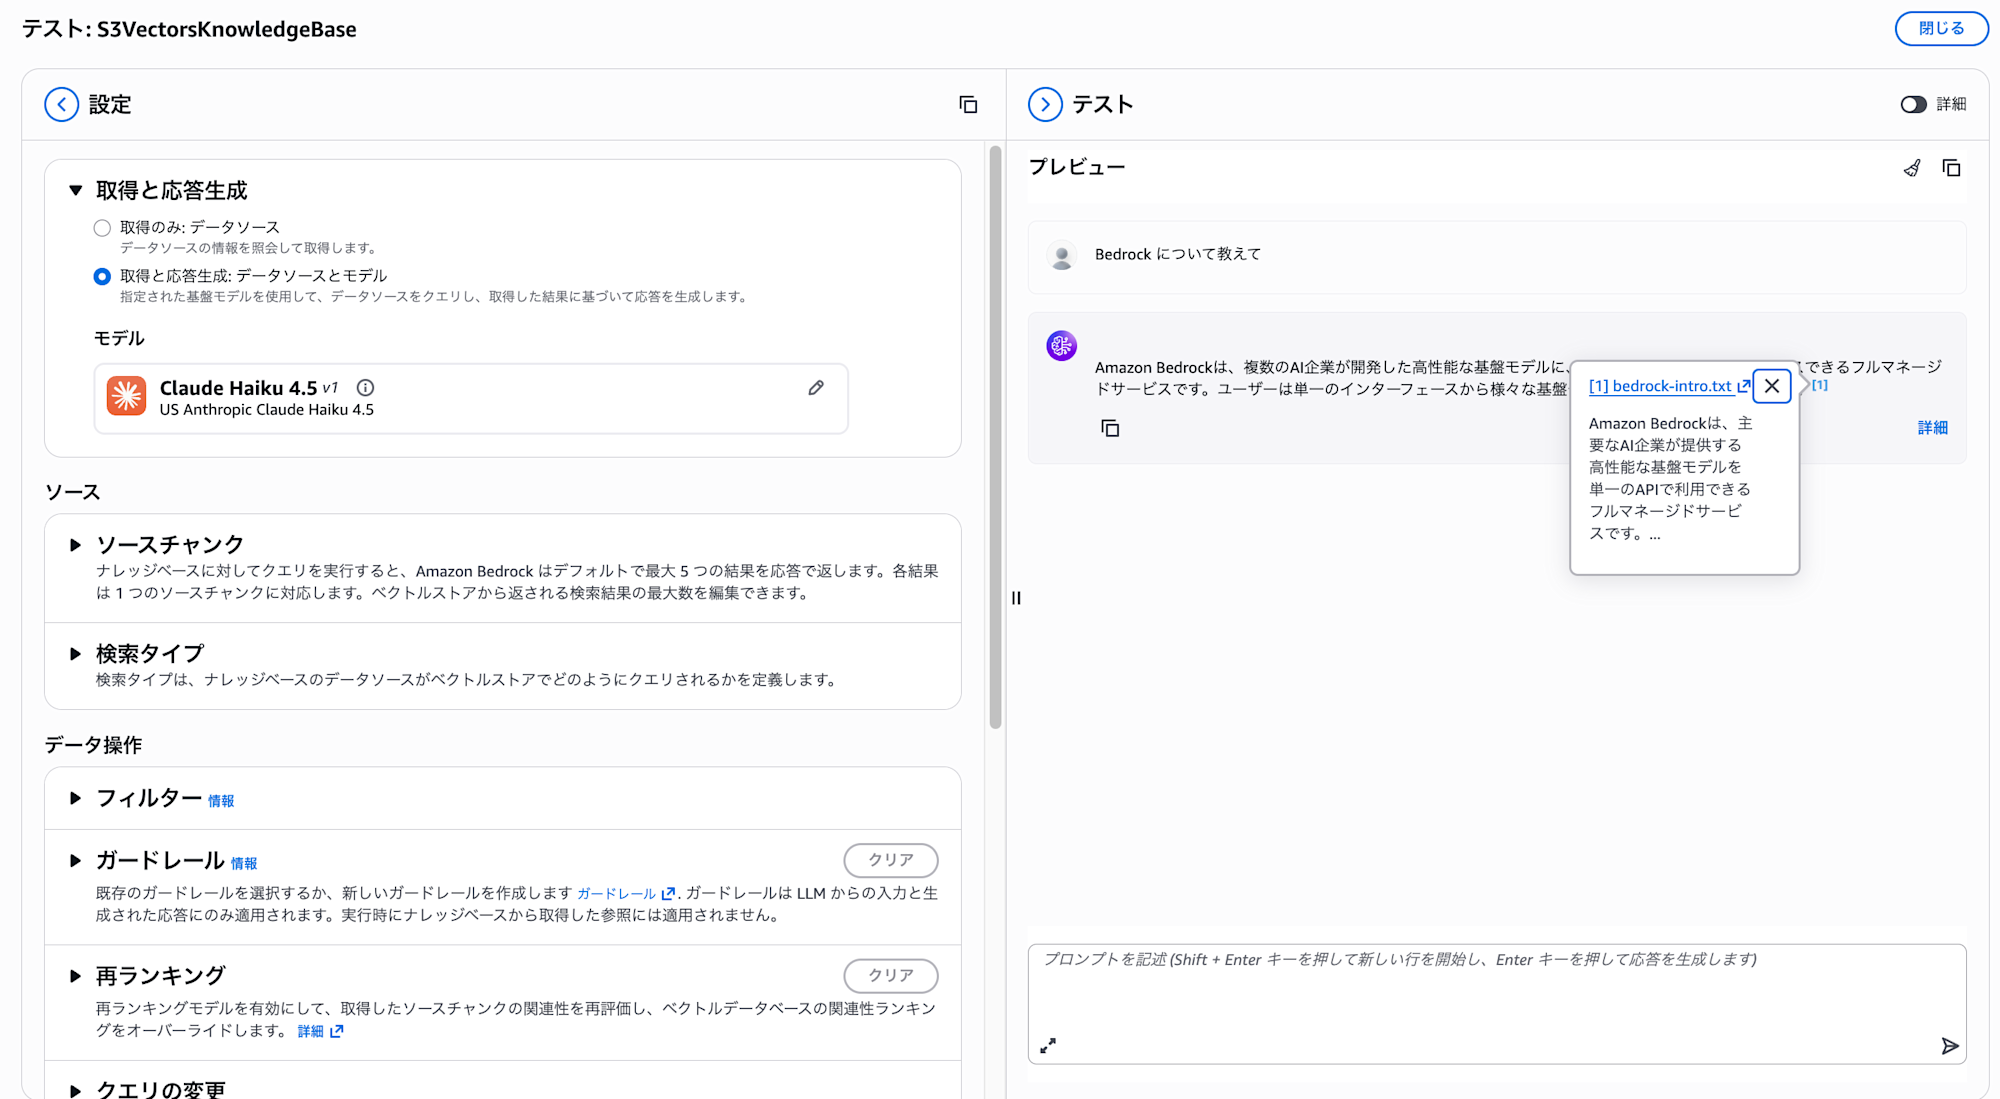2000x1099 pixels.
Task: Copy the response using the icon below the answer
Action: pyautogui.click(x=1110, y=428)
